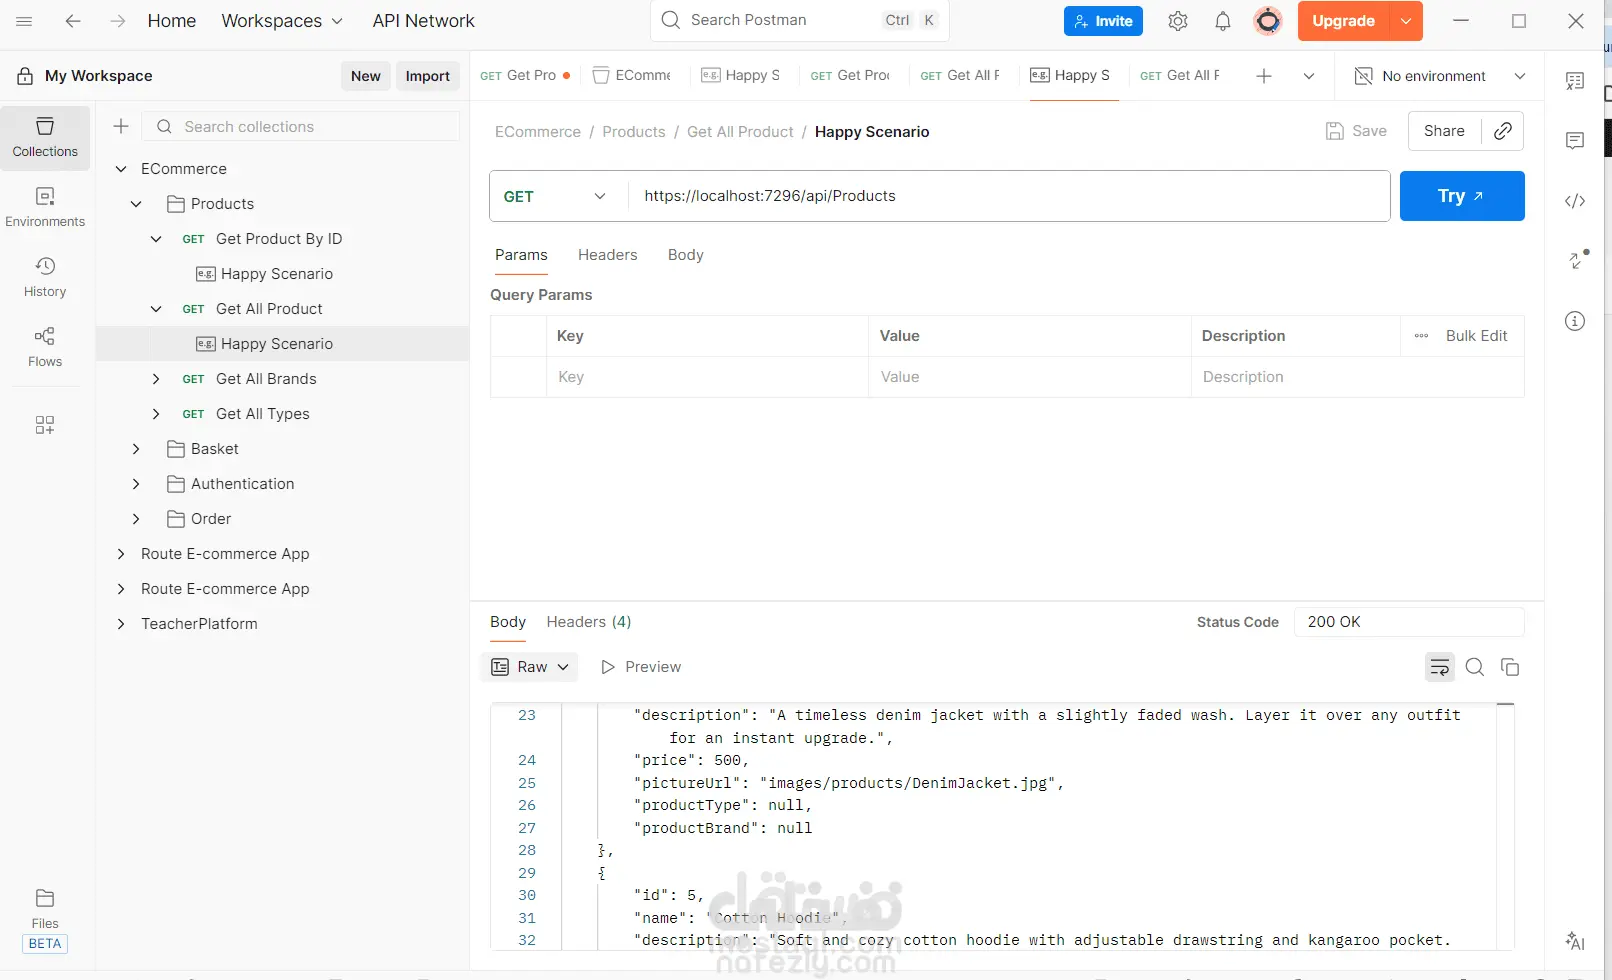This screenshot has height=980, width=1612.
Task: Expand the Workspaces dropdown
Action: click(x=282, y=21)
